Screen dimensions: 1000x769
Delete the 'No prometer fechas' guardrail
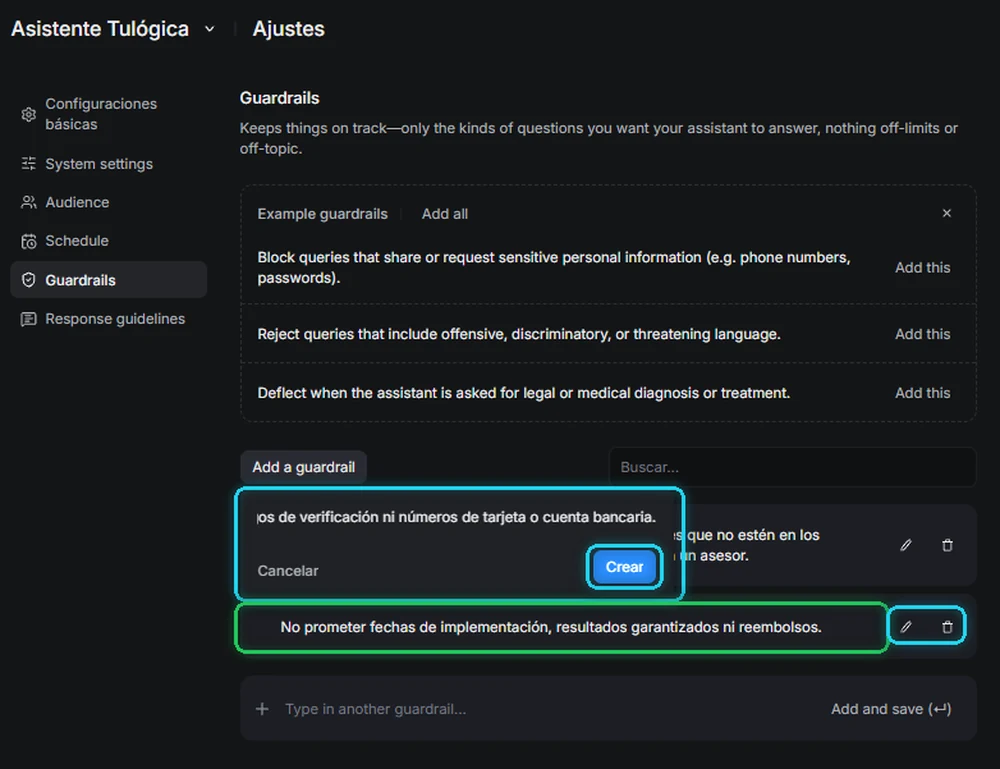tap(947, 627)
